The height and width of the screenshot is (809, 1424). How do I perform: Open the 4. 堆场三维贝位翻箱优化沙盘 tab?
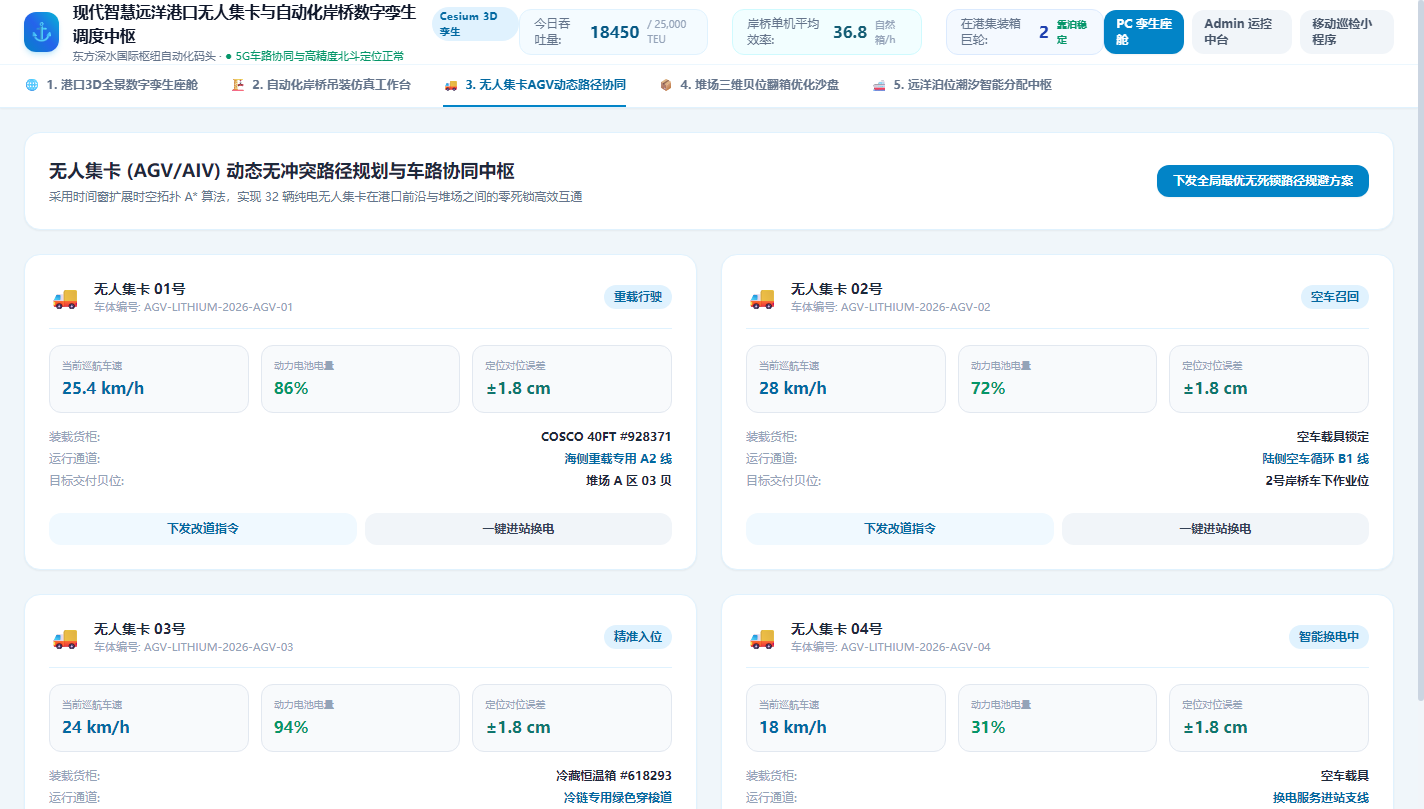[749, 85]
